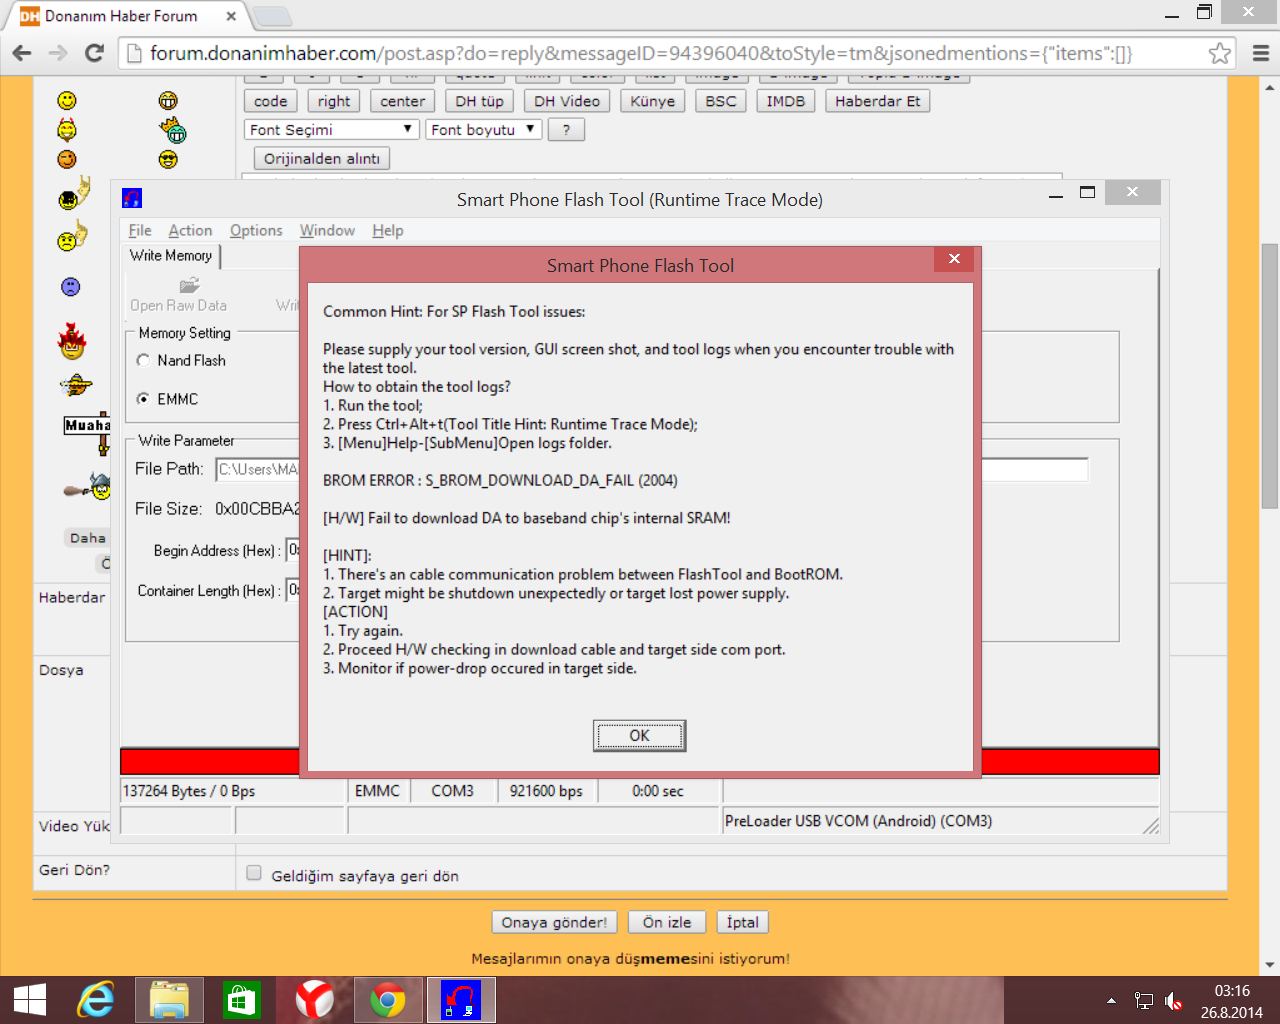Viewport: 1280px width, 1024px height.
Task: Select the Write Memory tab
Action: tap(171, 256)
